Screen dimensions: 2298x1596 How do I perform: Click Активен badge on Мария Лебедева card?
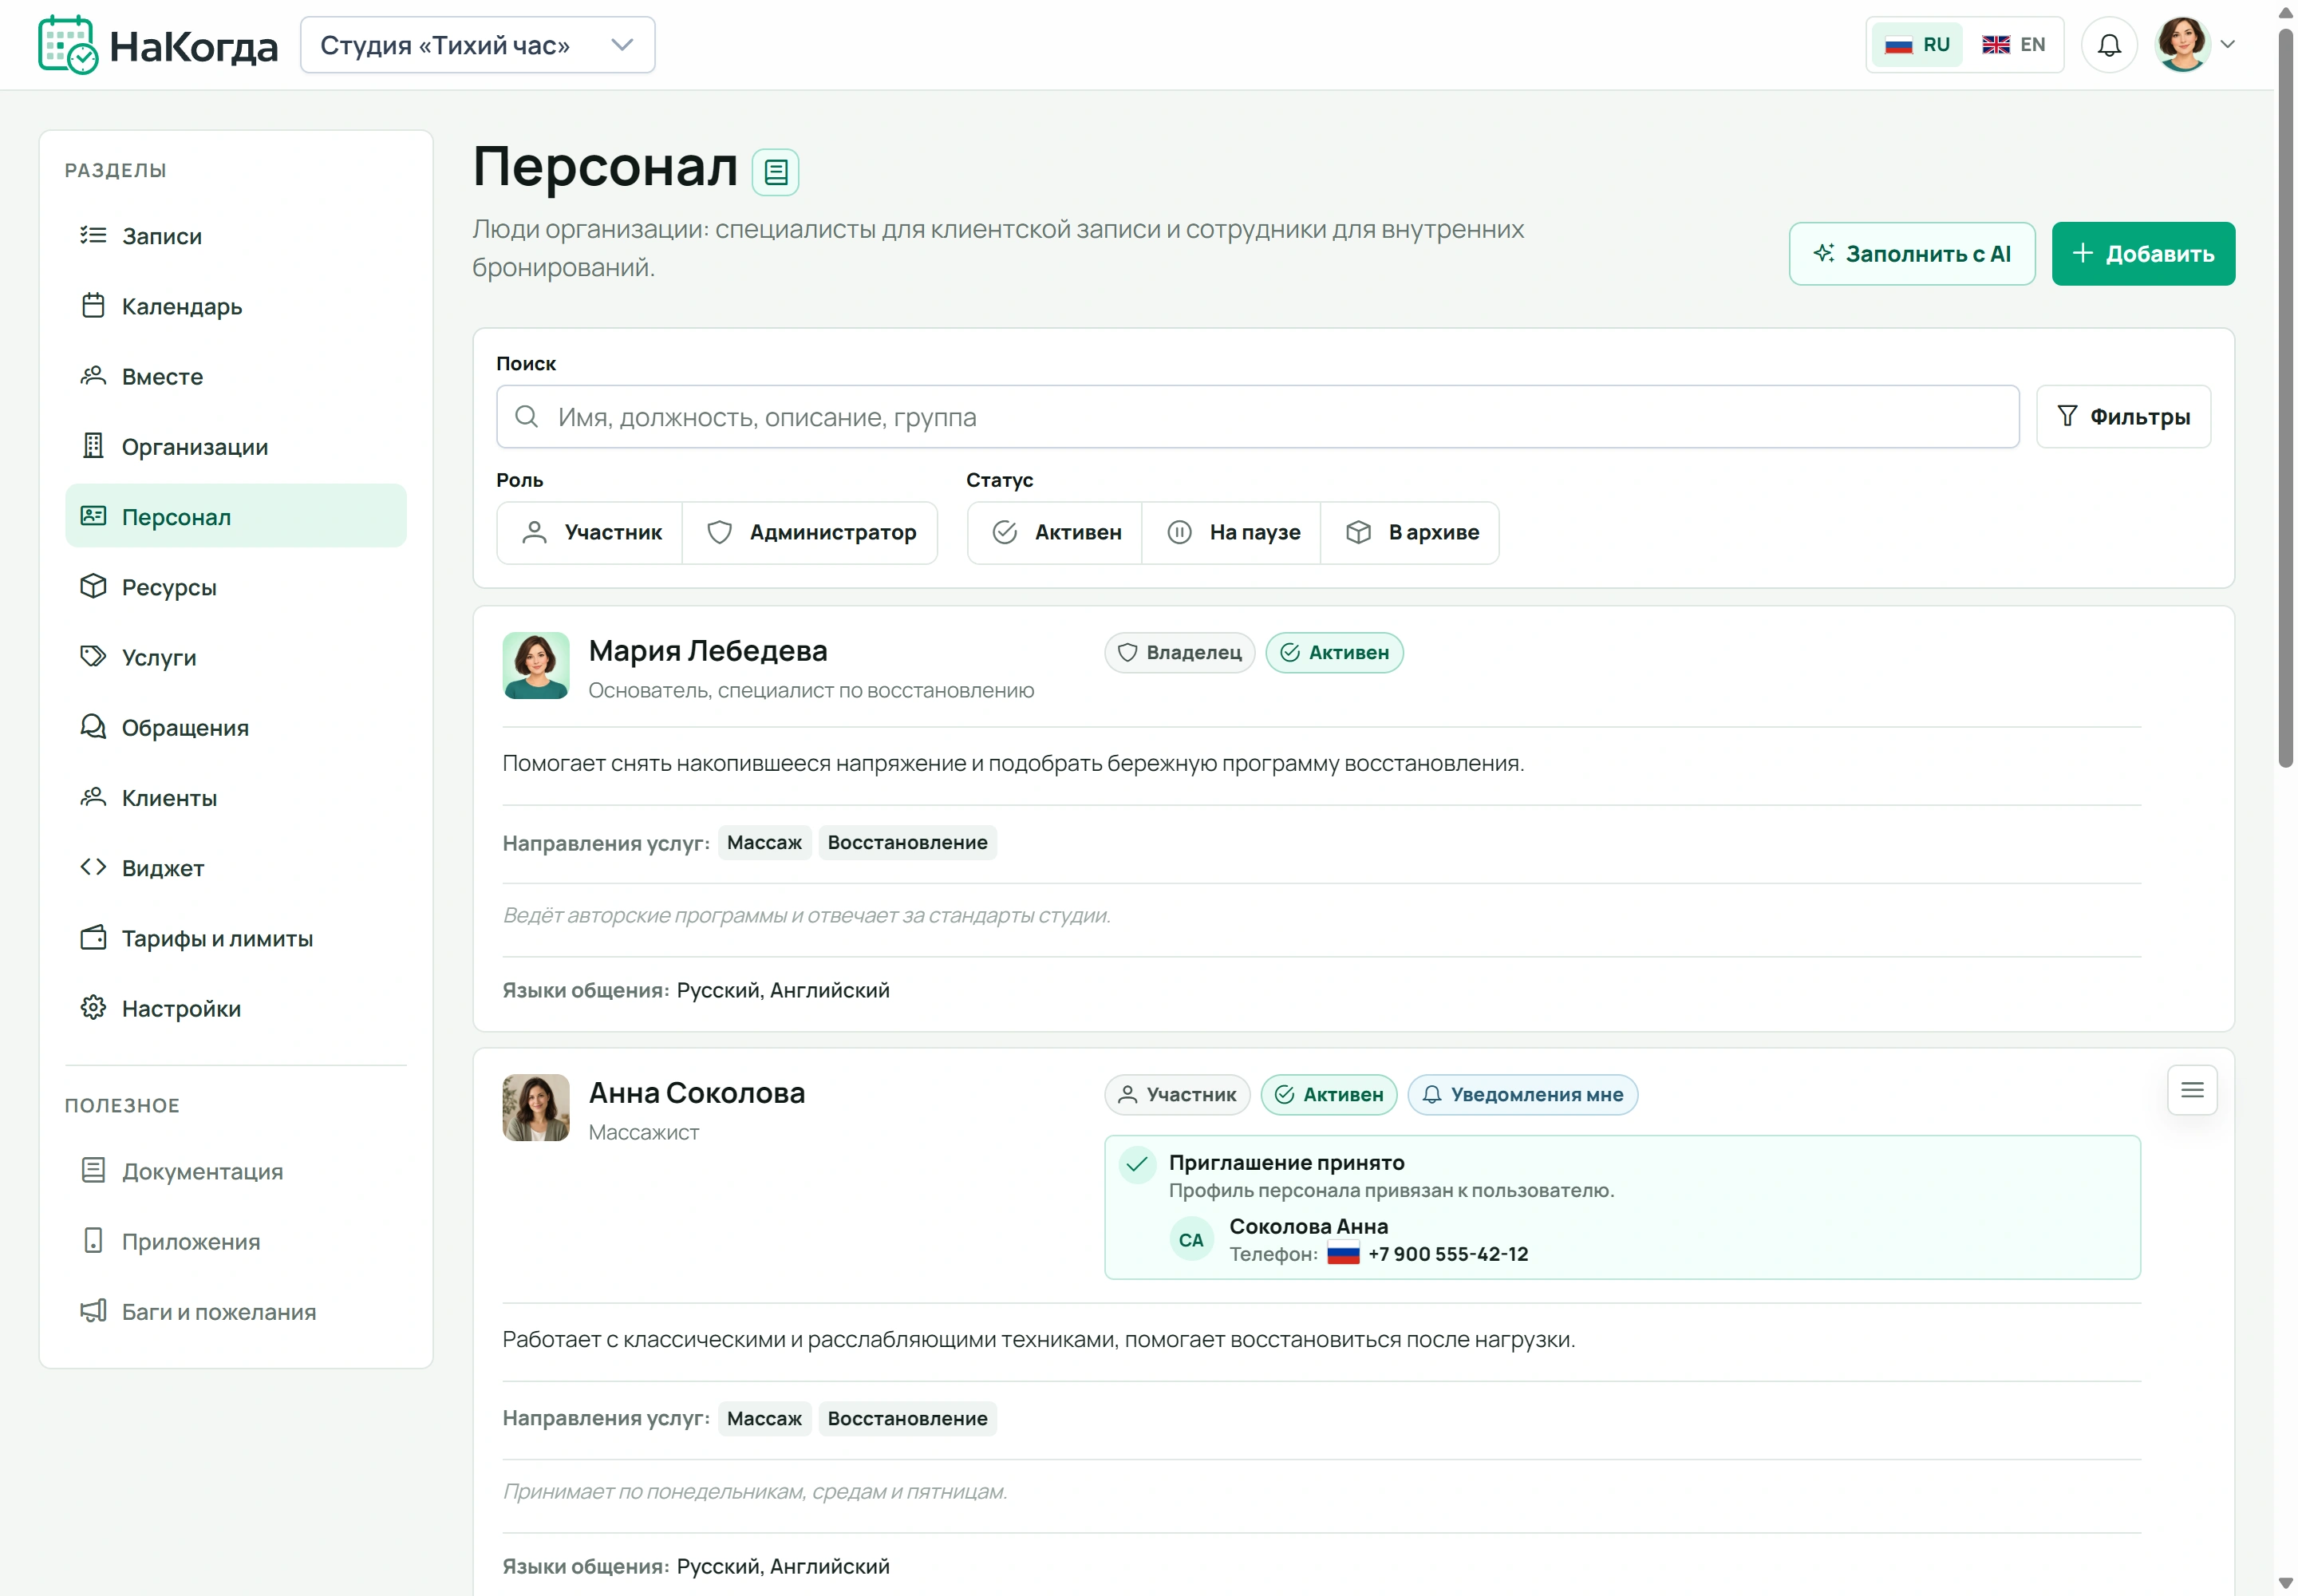1334,653
